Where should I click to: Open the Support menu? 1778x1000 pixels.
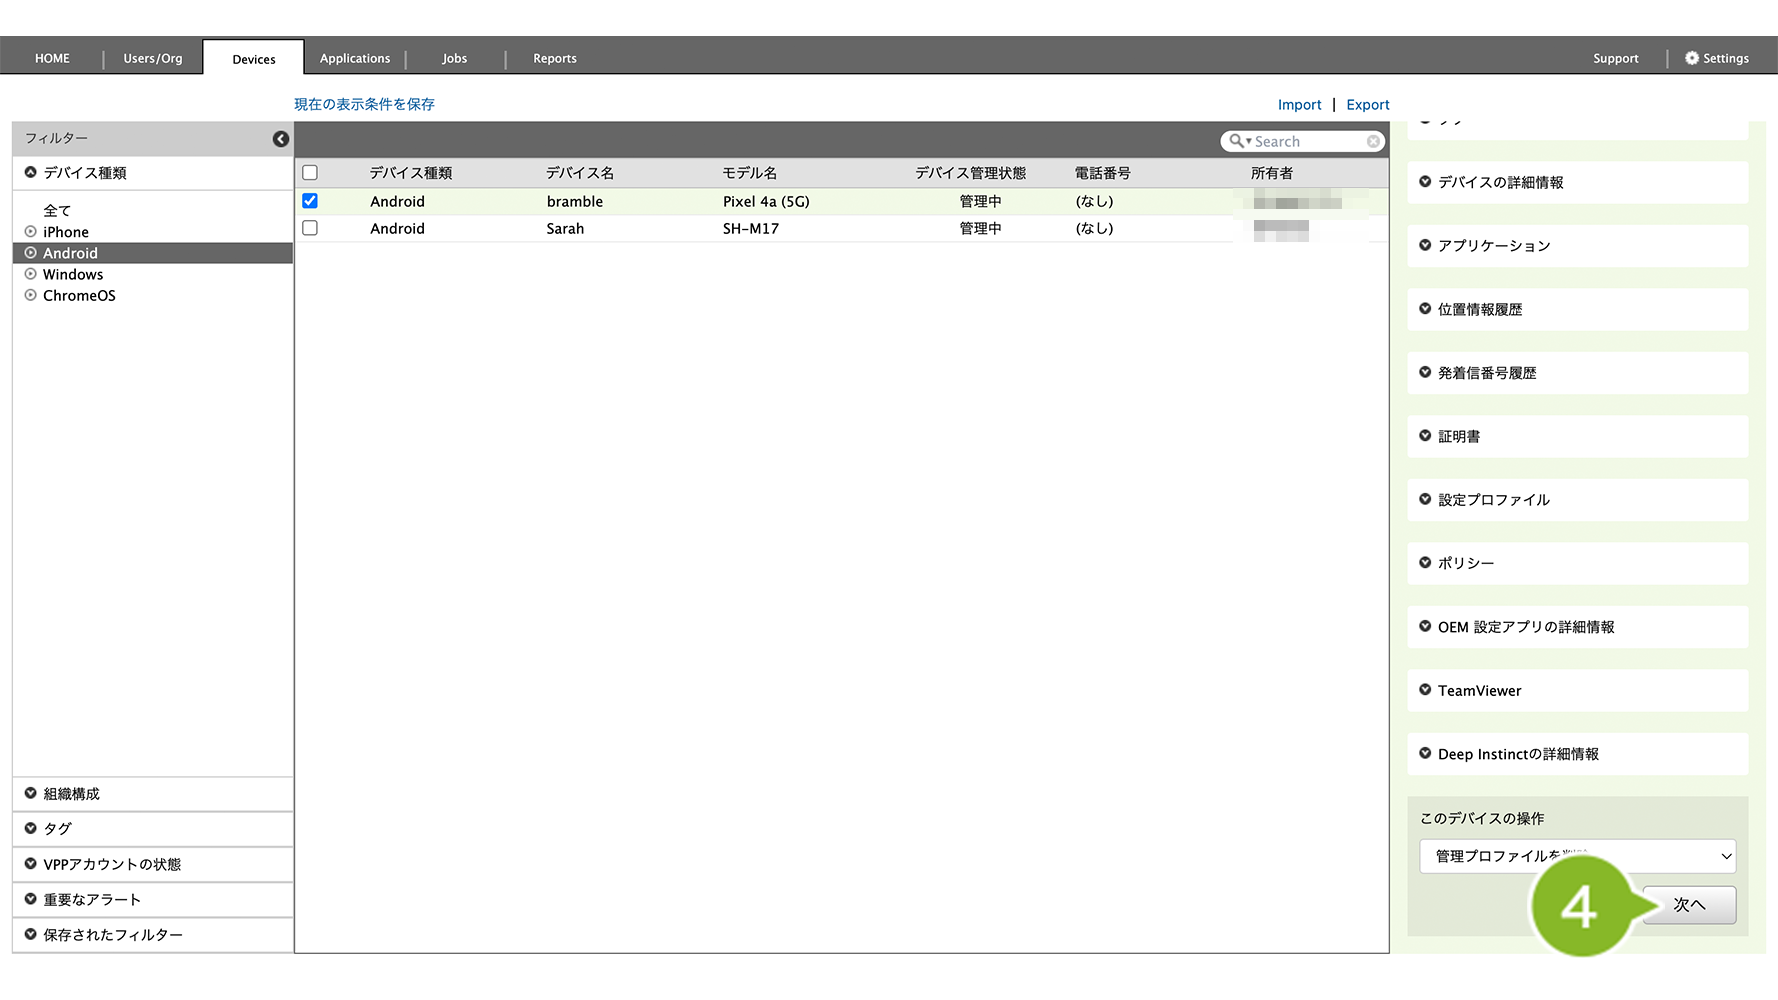tap(1616, 58)
